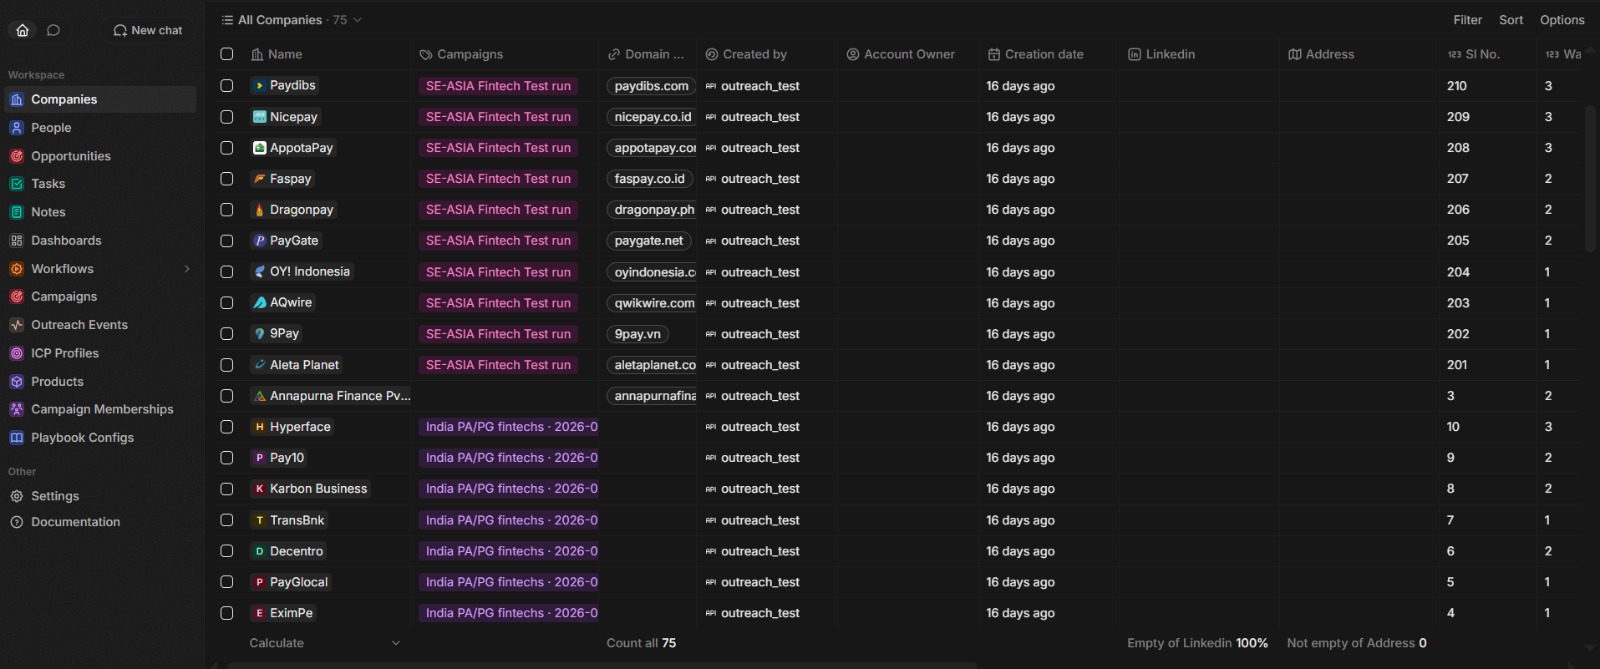This screenshot has height=669, width=1600.
Task: Click the Opportunities target icon
Action: coord(16,156)
